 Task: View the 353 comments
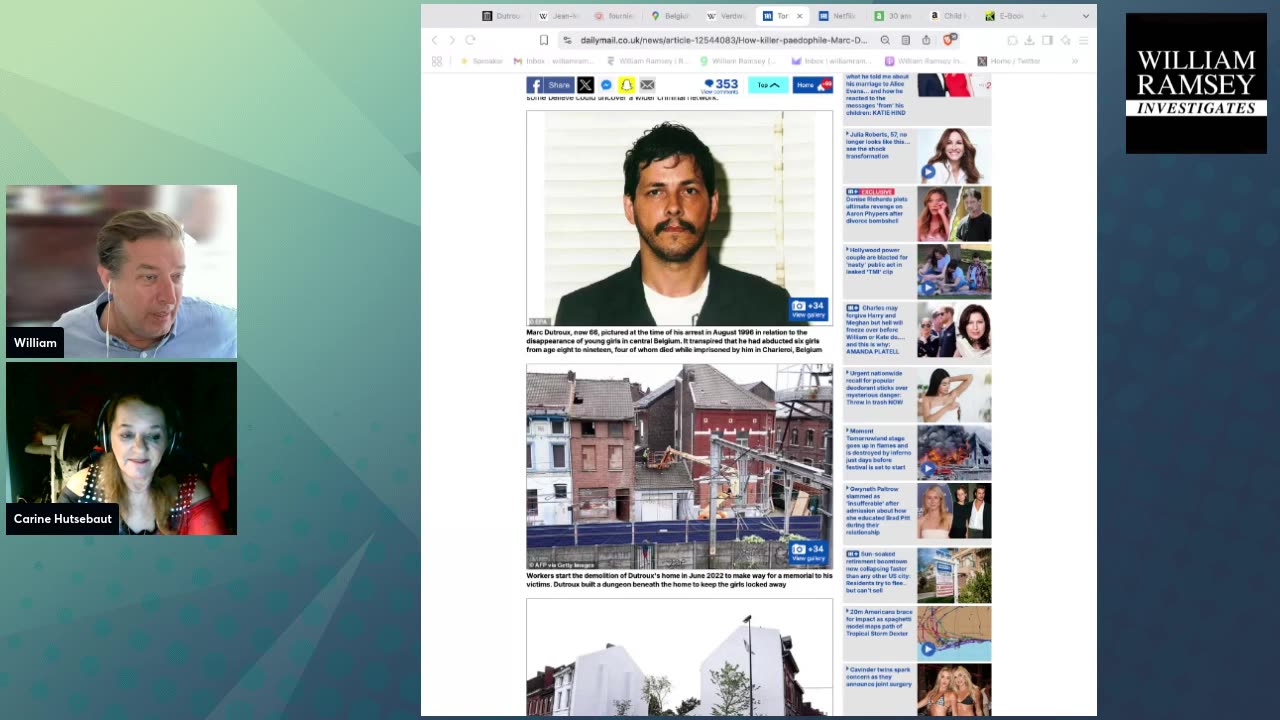tap(720, 86)
